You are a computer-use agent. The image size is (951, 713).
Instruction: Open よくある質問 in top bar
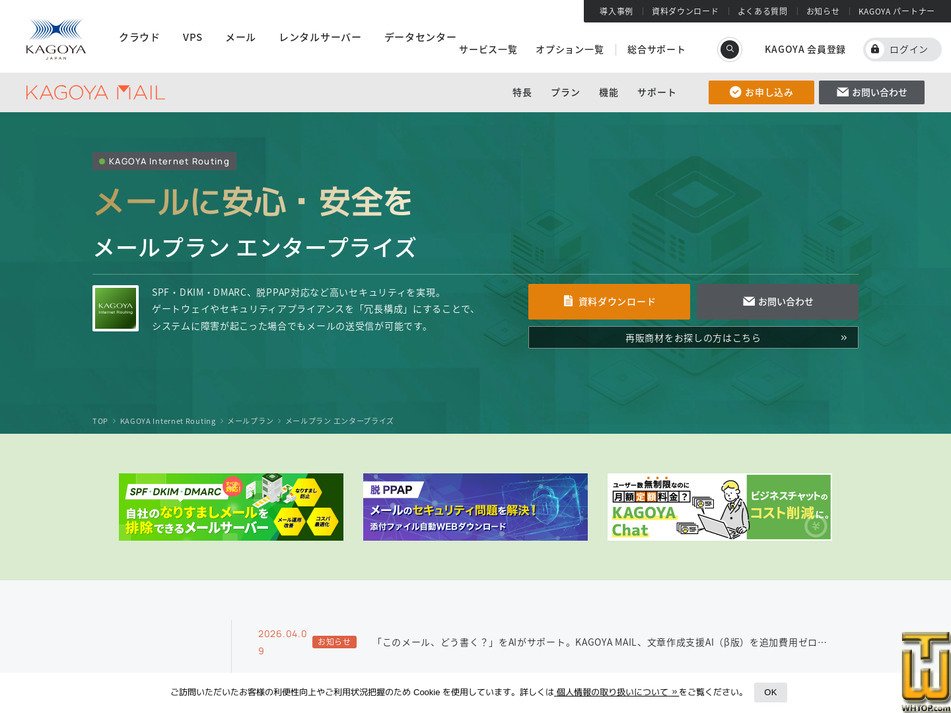pos(762,11)
